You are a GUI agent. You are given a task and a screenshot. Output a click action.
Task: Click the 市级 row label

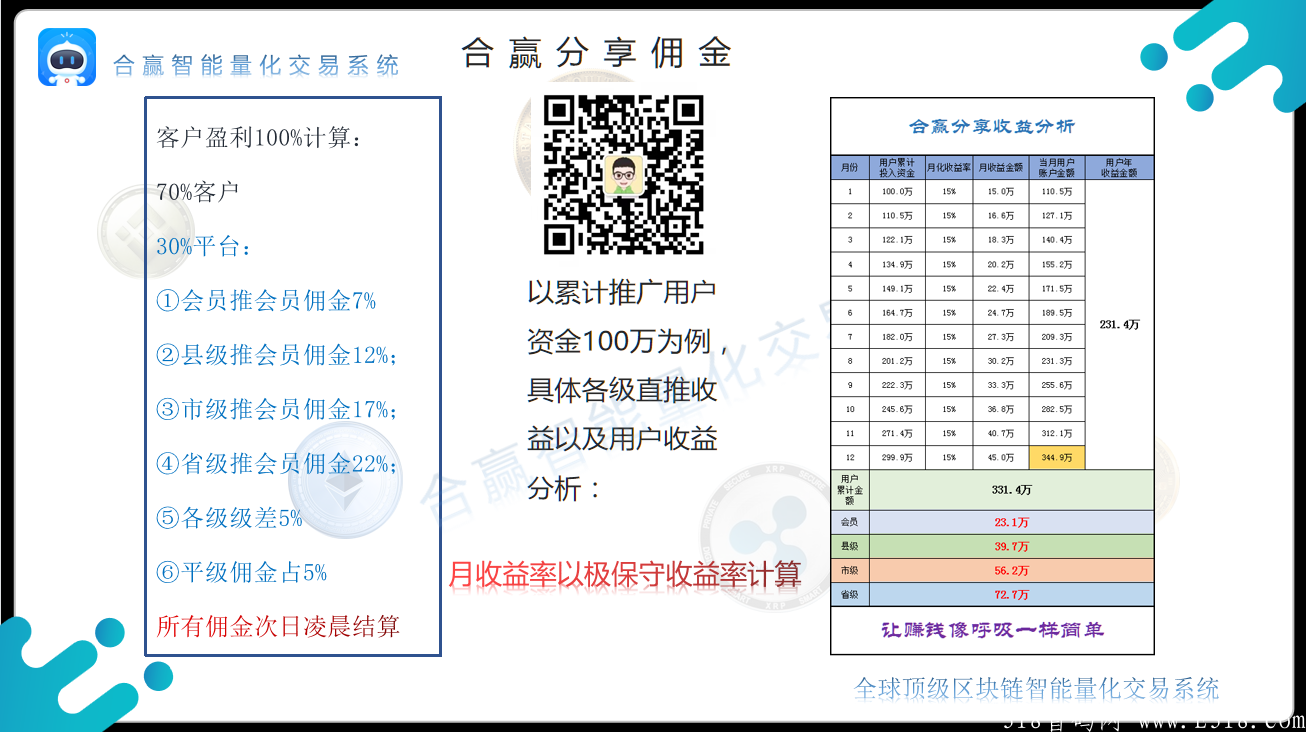coord(850,571)
